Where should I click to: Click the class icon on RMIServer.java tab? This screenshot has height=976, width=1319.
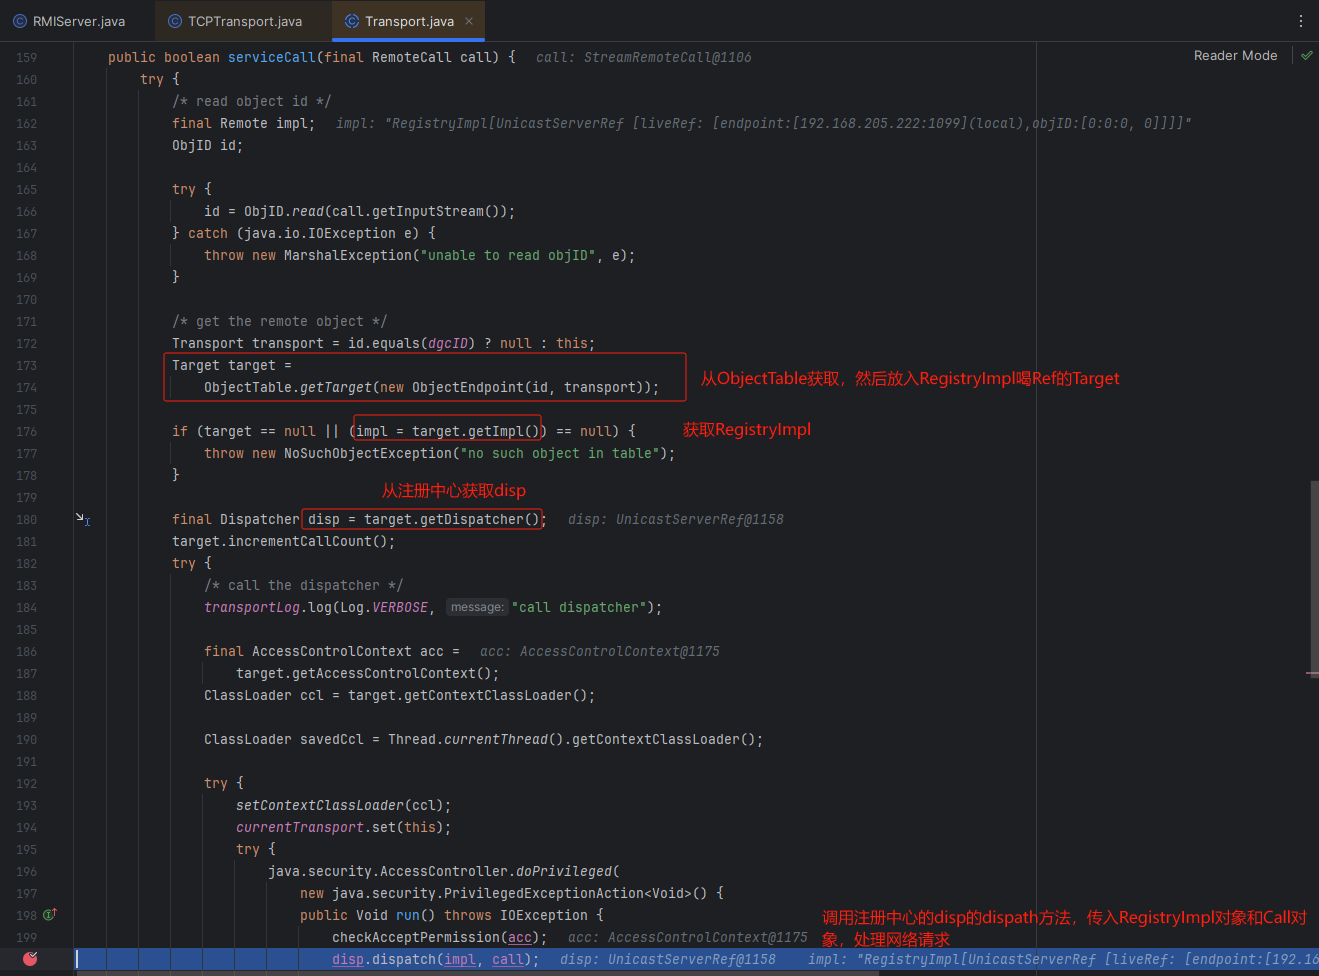click(x=20, y=21)
